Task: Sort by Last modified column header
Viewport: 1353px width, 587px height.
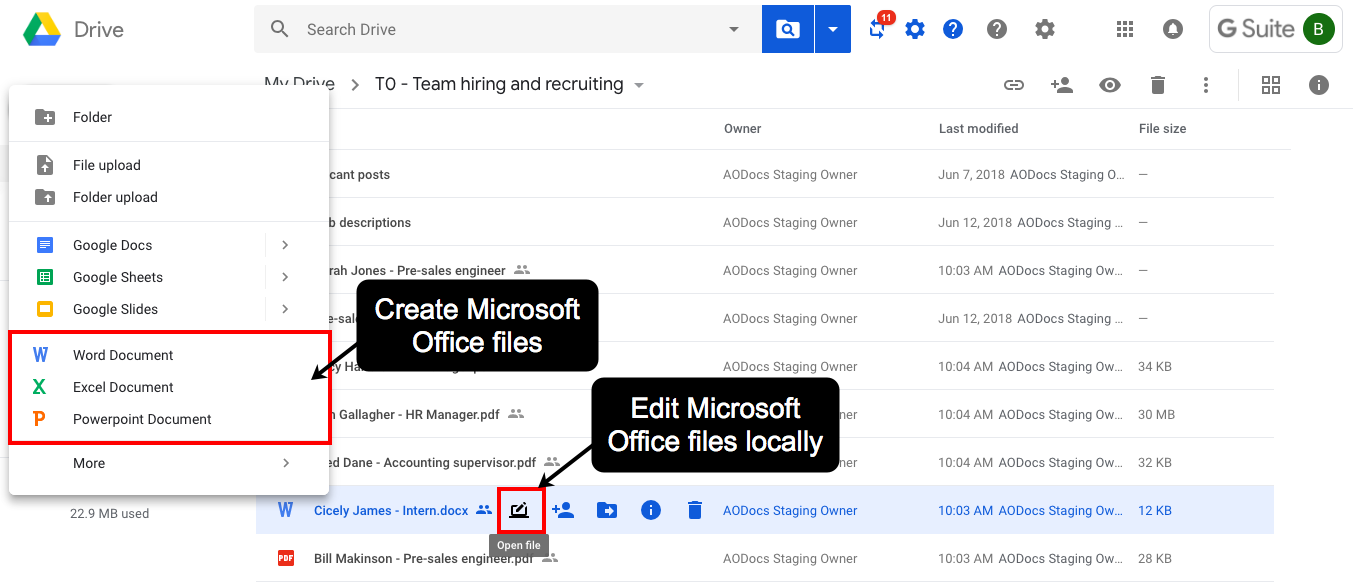Action: (x=979, y=128)
